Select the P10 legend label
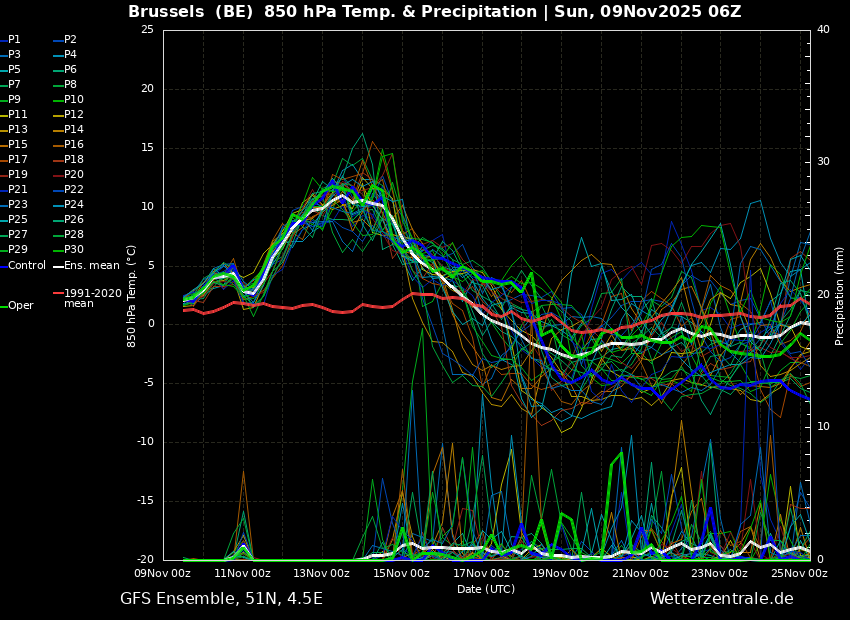The height and width of the screenshot is (620, 850). coord(74,99)
